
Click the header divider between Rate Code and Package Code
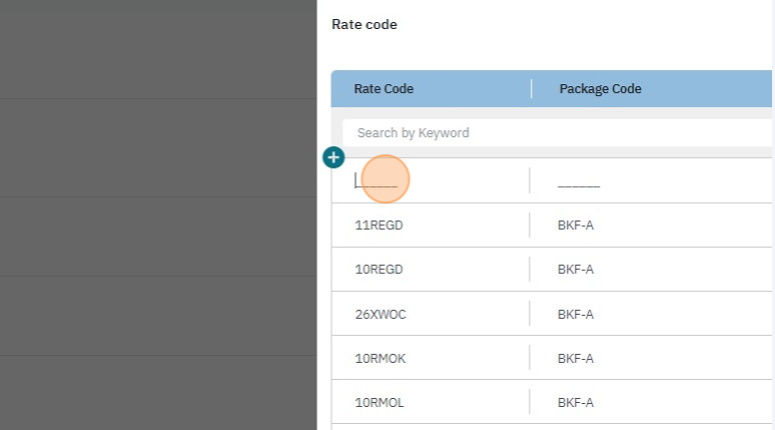531,89
